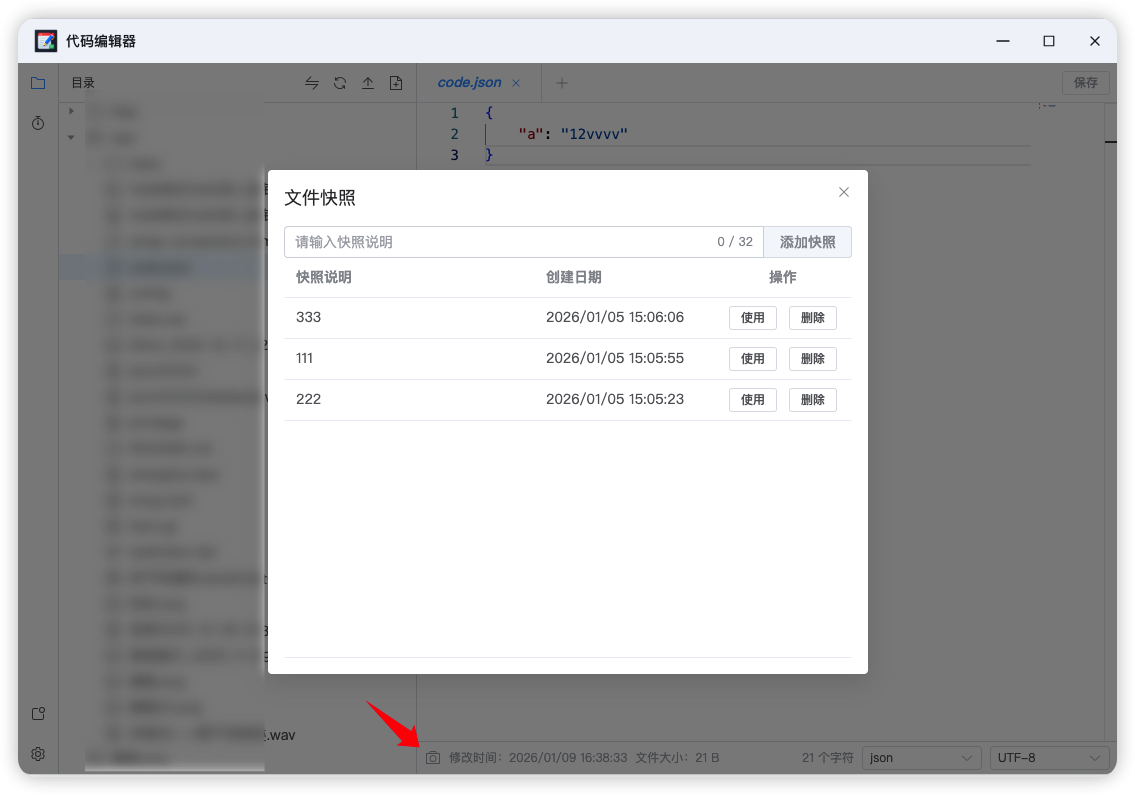Click the "12vvvv" value in editor
Image resolution: width=1135 pixels, height=795 pixels.
click(x=594, y=134)
